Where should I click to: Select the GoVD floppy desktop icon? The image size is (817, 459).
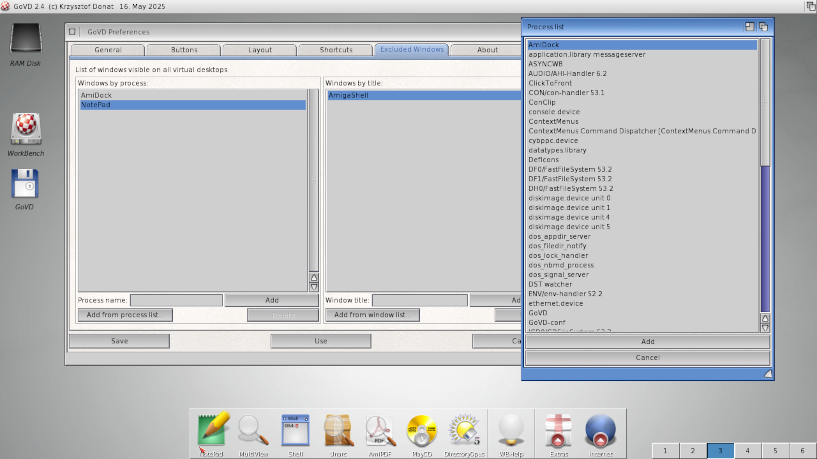click(x=25, y=184)
